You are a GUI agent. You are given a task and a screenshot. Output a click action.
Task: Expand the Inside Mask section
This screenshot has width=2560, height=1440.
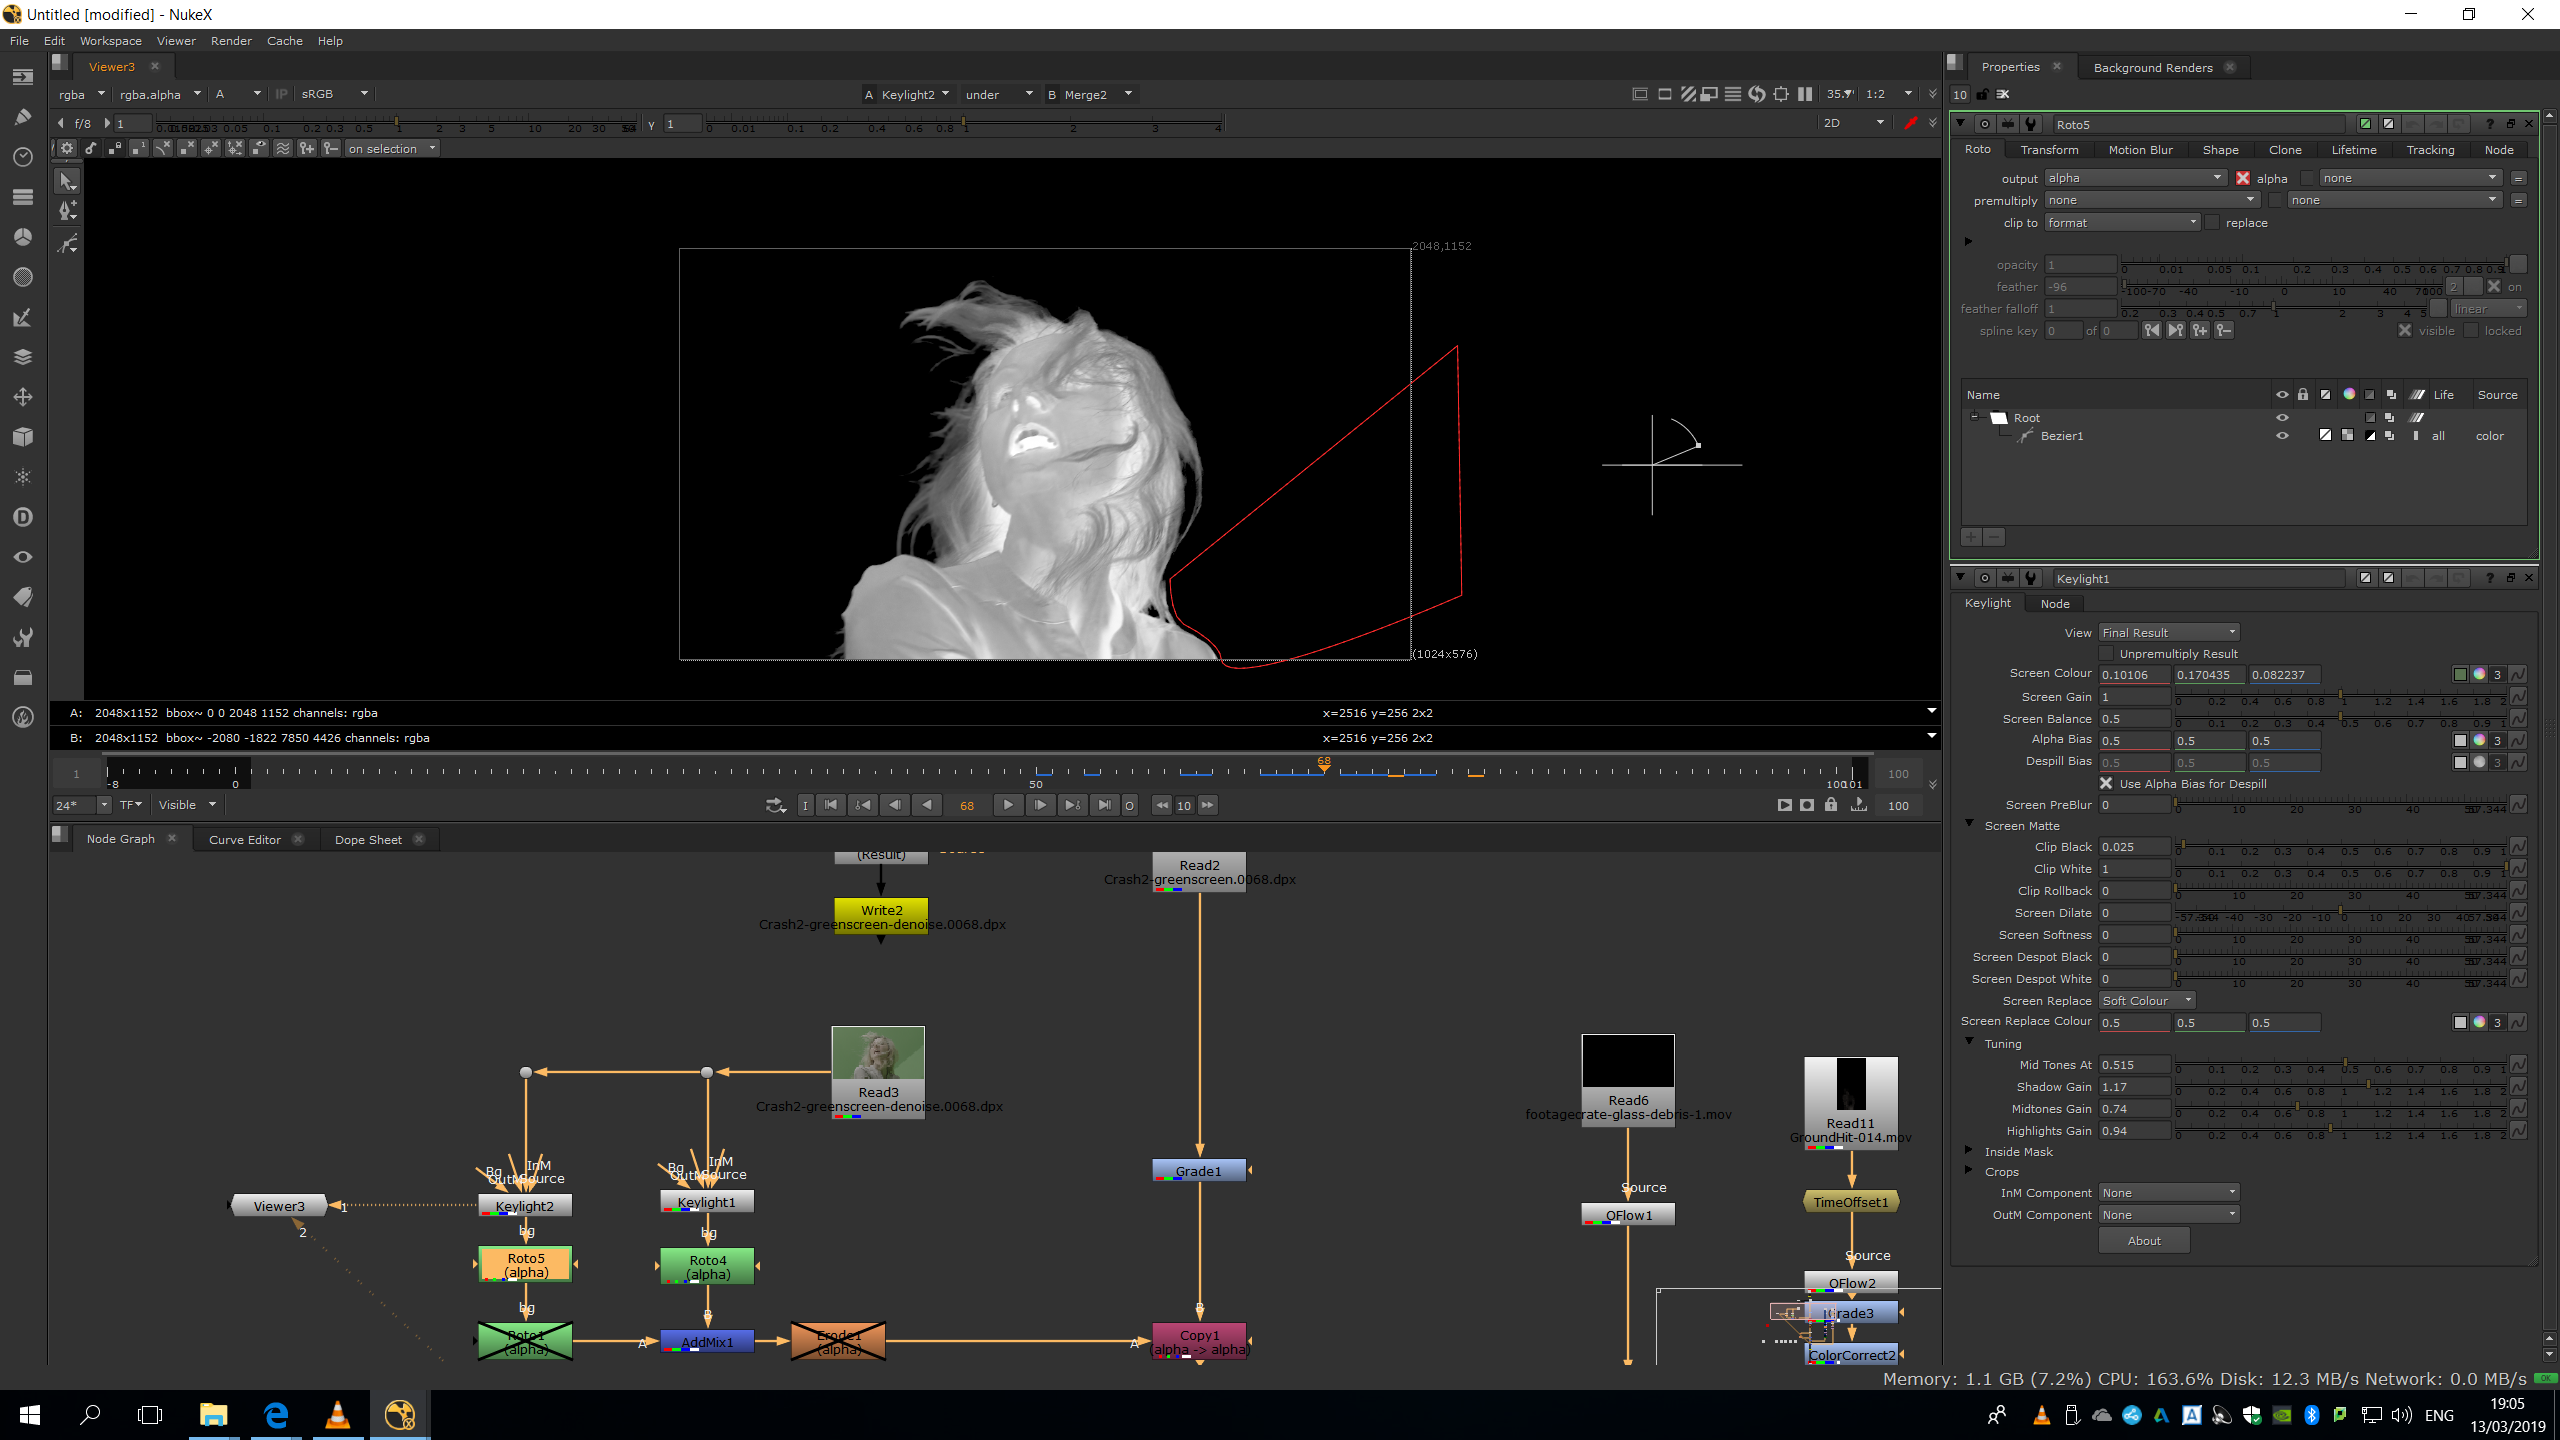tap(1969, 1151)
